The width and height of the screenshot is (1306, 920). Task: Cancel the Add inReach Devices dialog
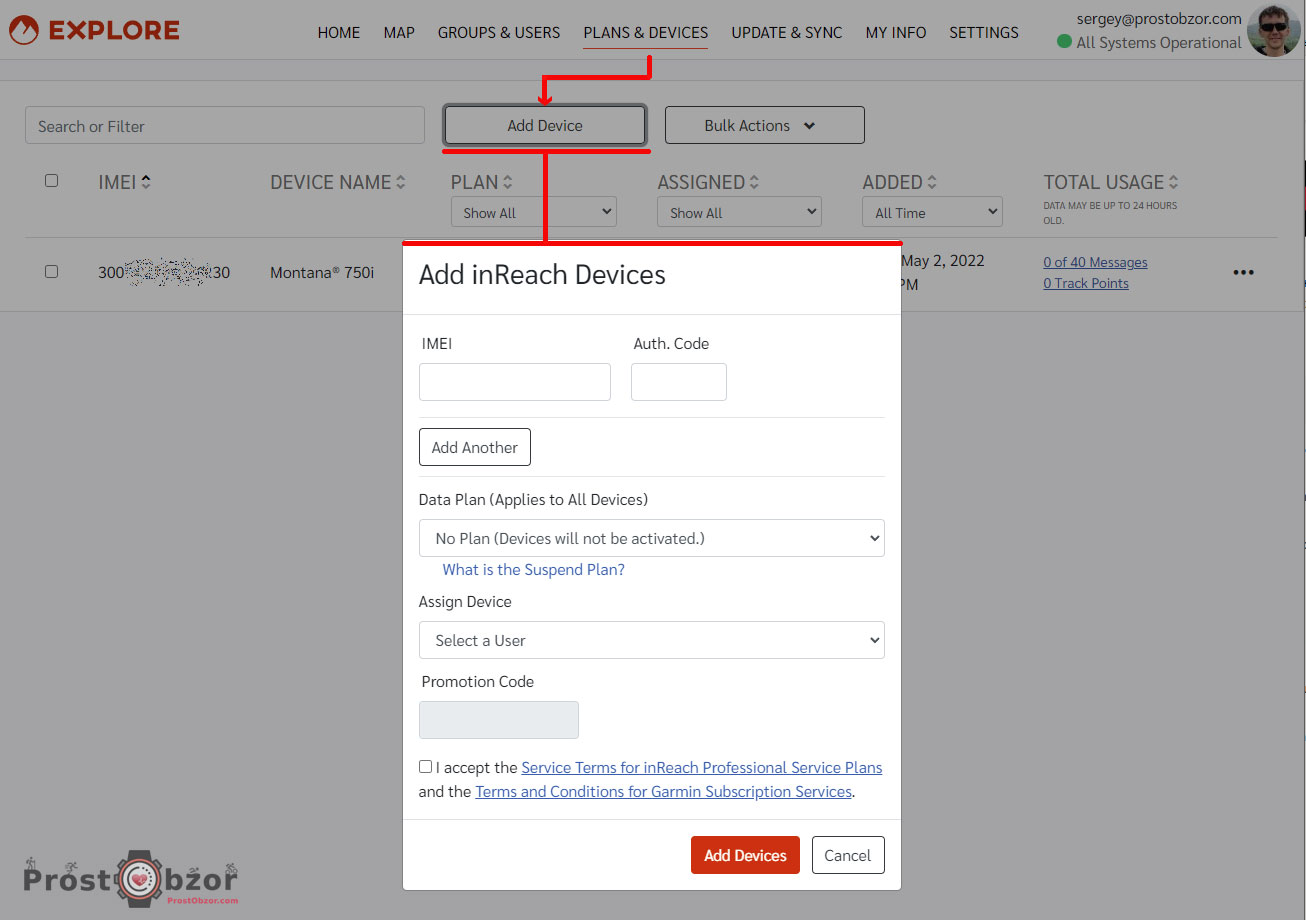pos(847,855)
